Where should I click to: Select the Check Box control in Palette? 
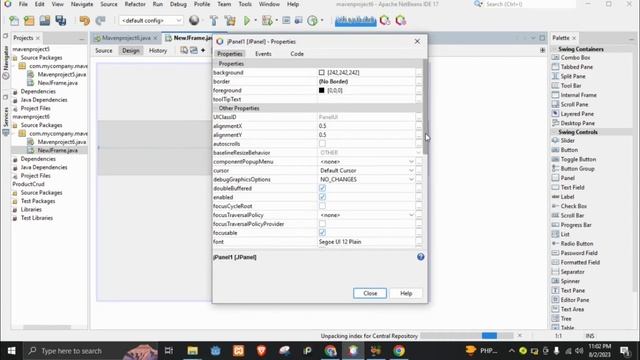(573, 206)
